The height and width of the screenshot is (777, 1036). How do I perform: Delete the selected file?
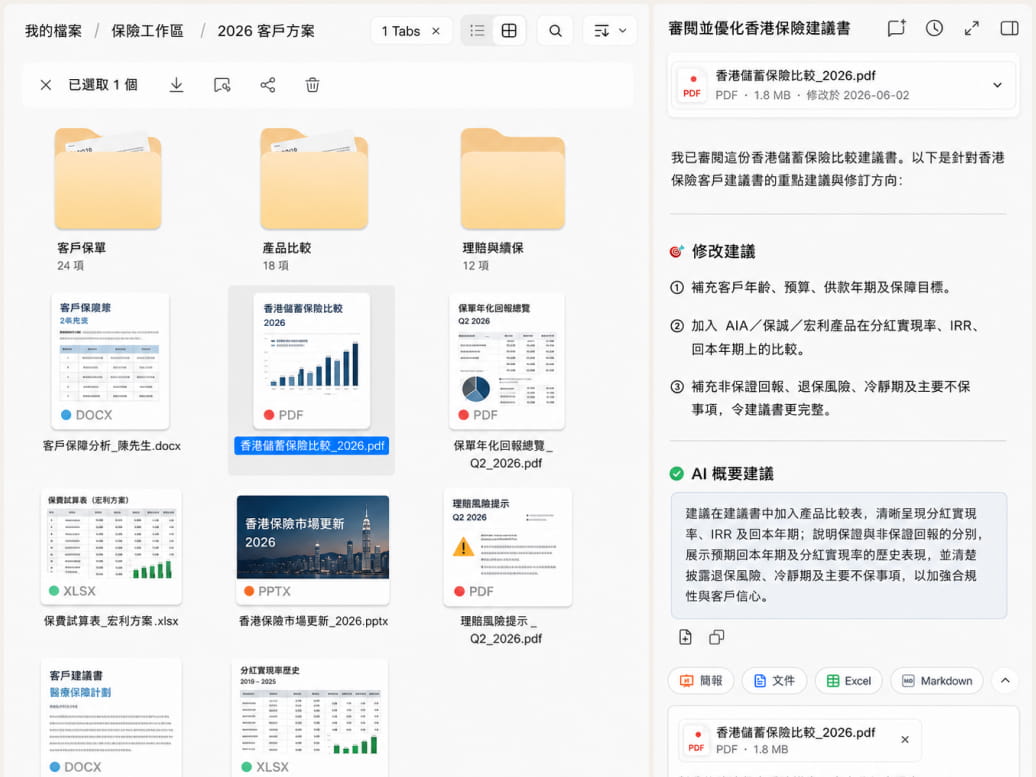click(x=313, y=85)
